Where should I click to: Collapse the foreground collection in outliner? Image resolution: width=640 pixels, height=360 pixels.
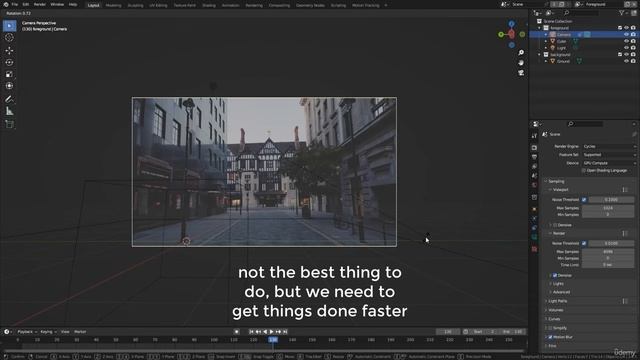[x=540, y=28]
